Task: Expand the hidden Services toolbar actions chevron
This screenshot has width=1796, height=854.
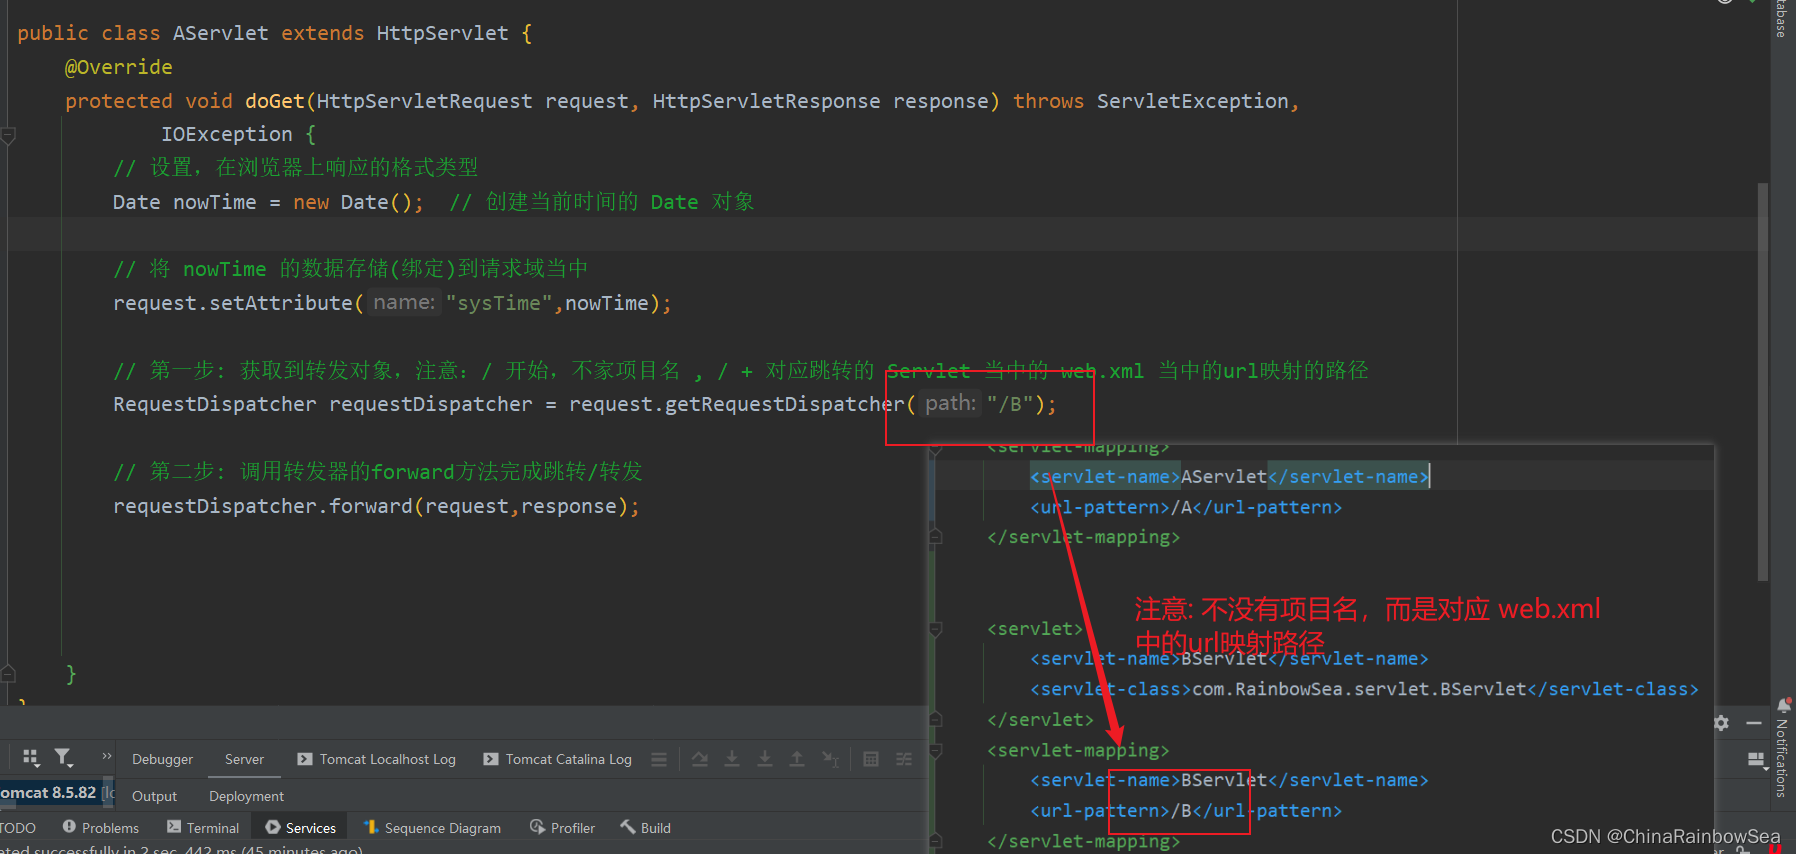Action: coord(107,756)
